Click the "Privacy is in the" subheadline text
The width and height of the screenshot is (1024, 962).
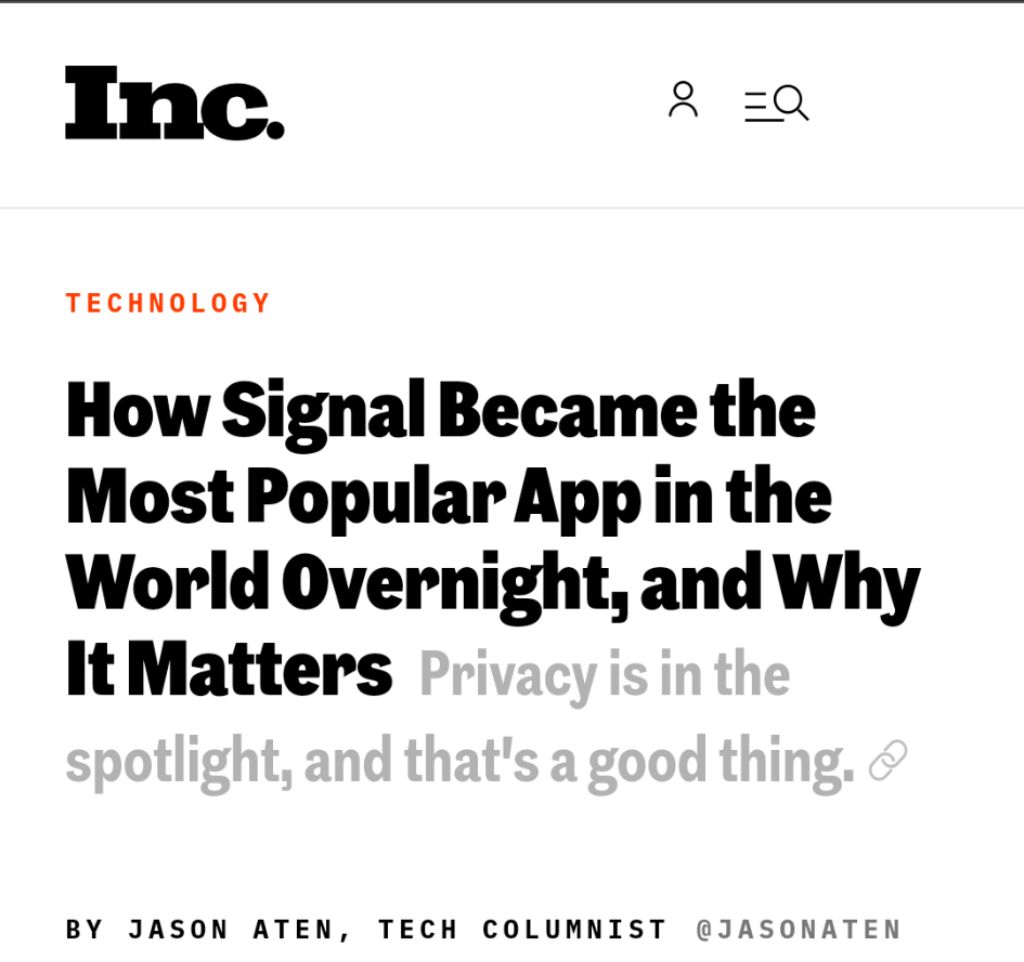tap(605, 674)
